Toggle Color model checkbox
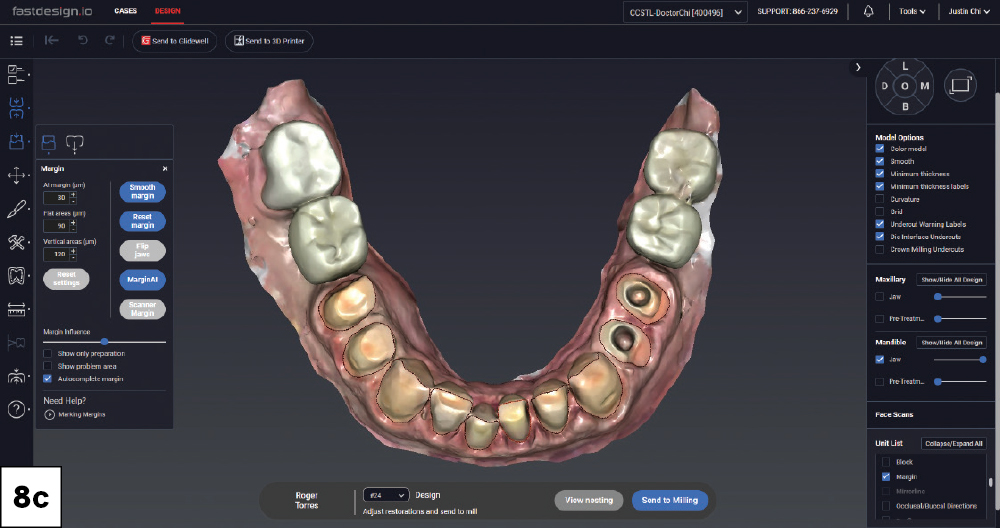Viewport: 1000px width, 528px height. coord(880,149)
